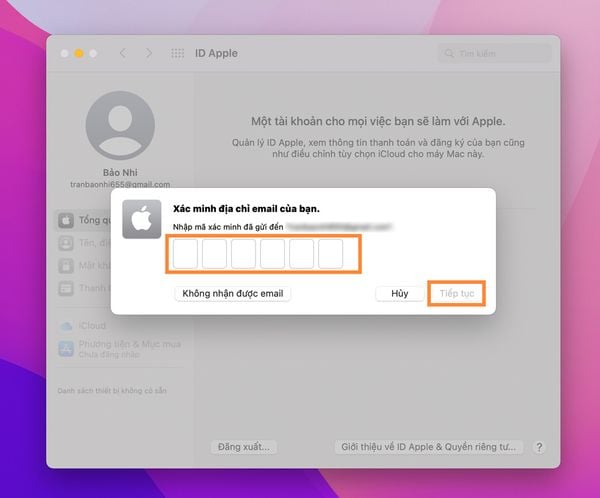Click the first verification code box
Viewport: 600px width, 498px height.
[185, 254]
